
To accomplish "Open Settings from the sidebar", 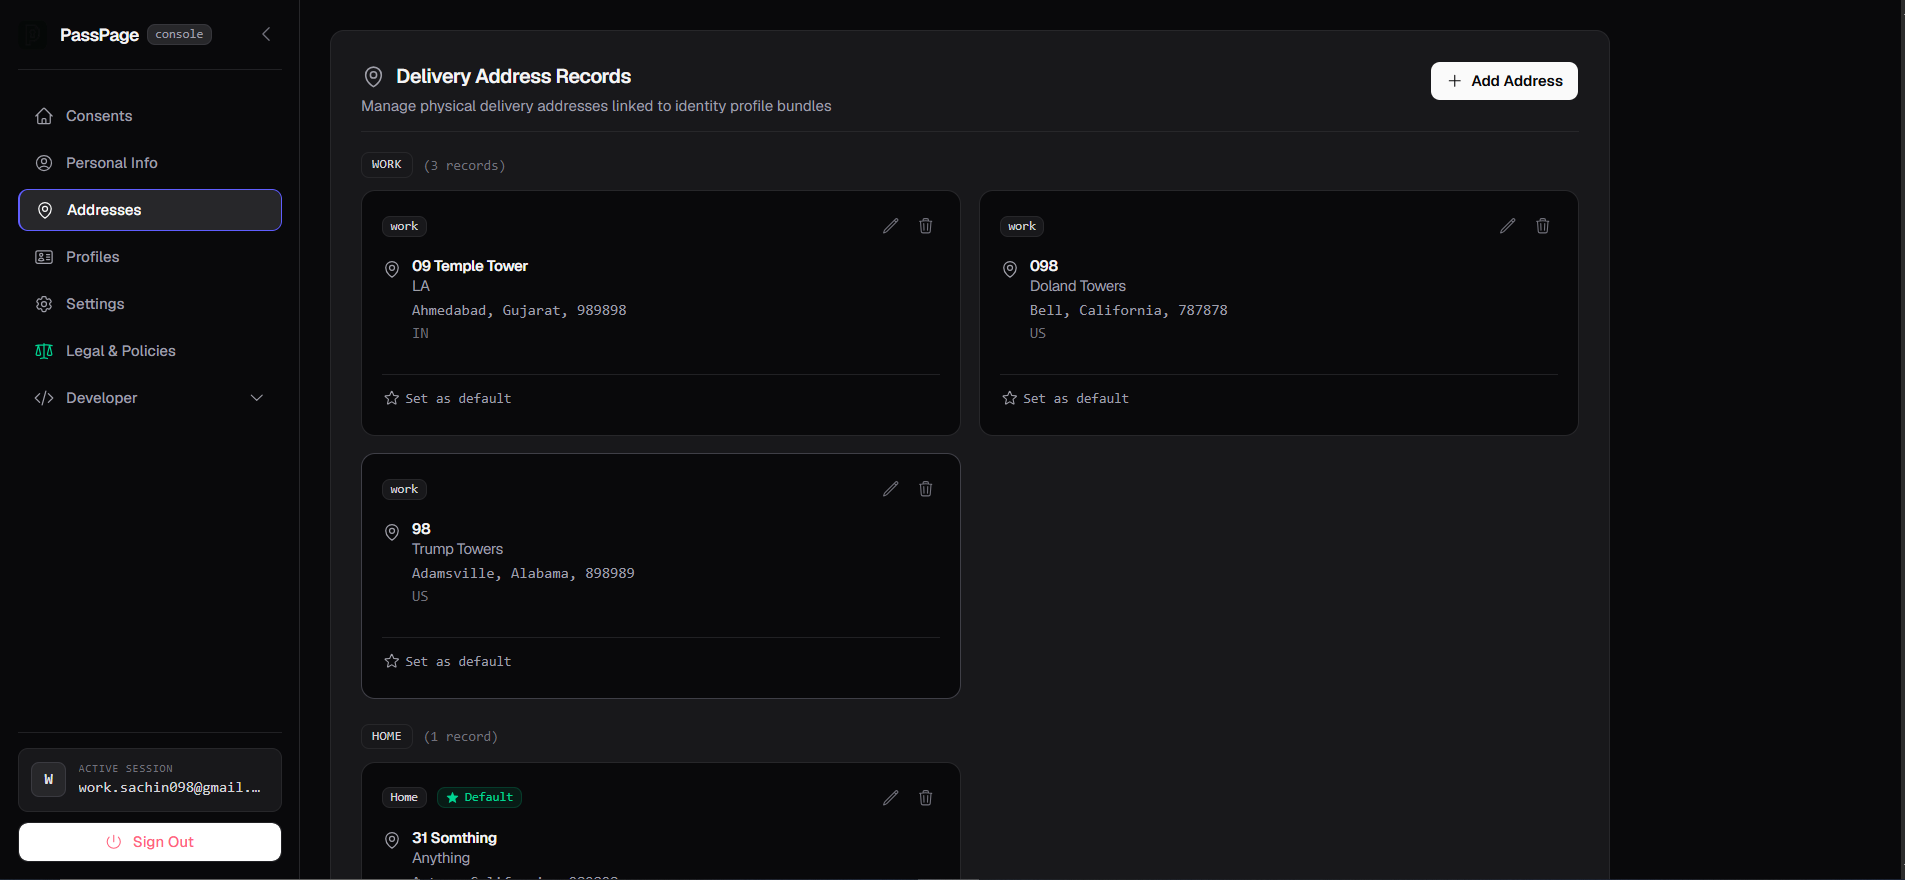I will pyautogui.click(x=150, y=304).
